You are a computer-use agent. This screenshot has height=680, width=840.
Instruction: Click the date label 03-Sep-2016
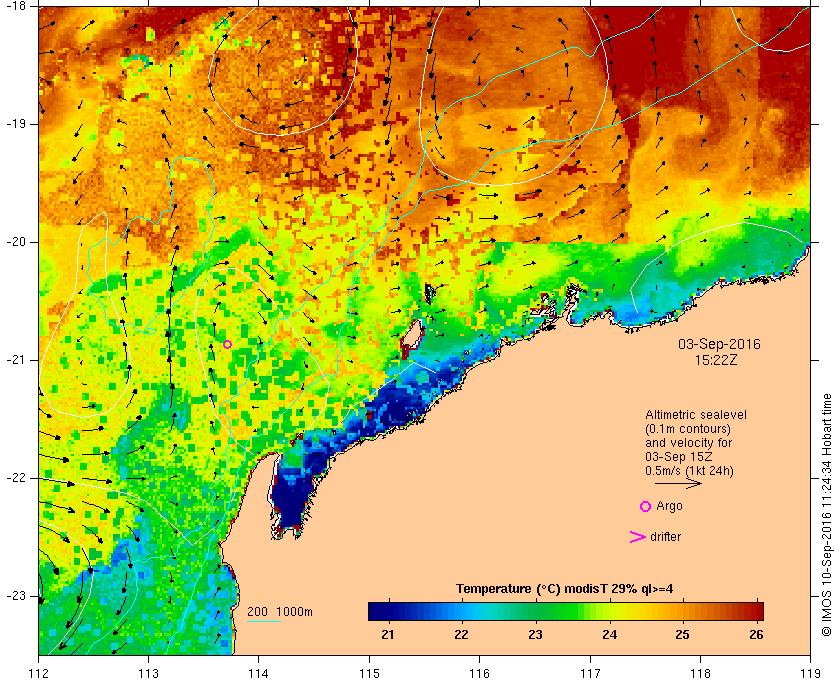point(719,344)
